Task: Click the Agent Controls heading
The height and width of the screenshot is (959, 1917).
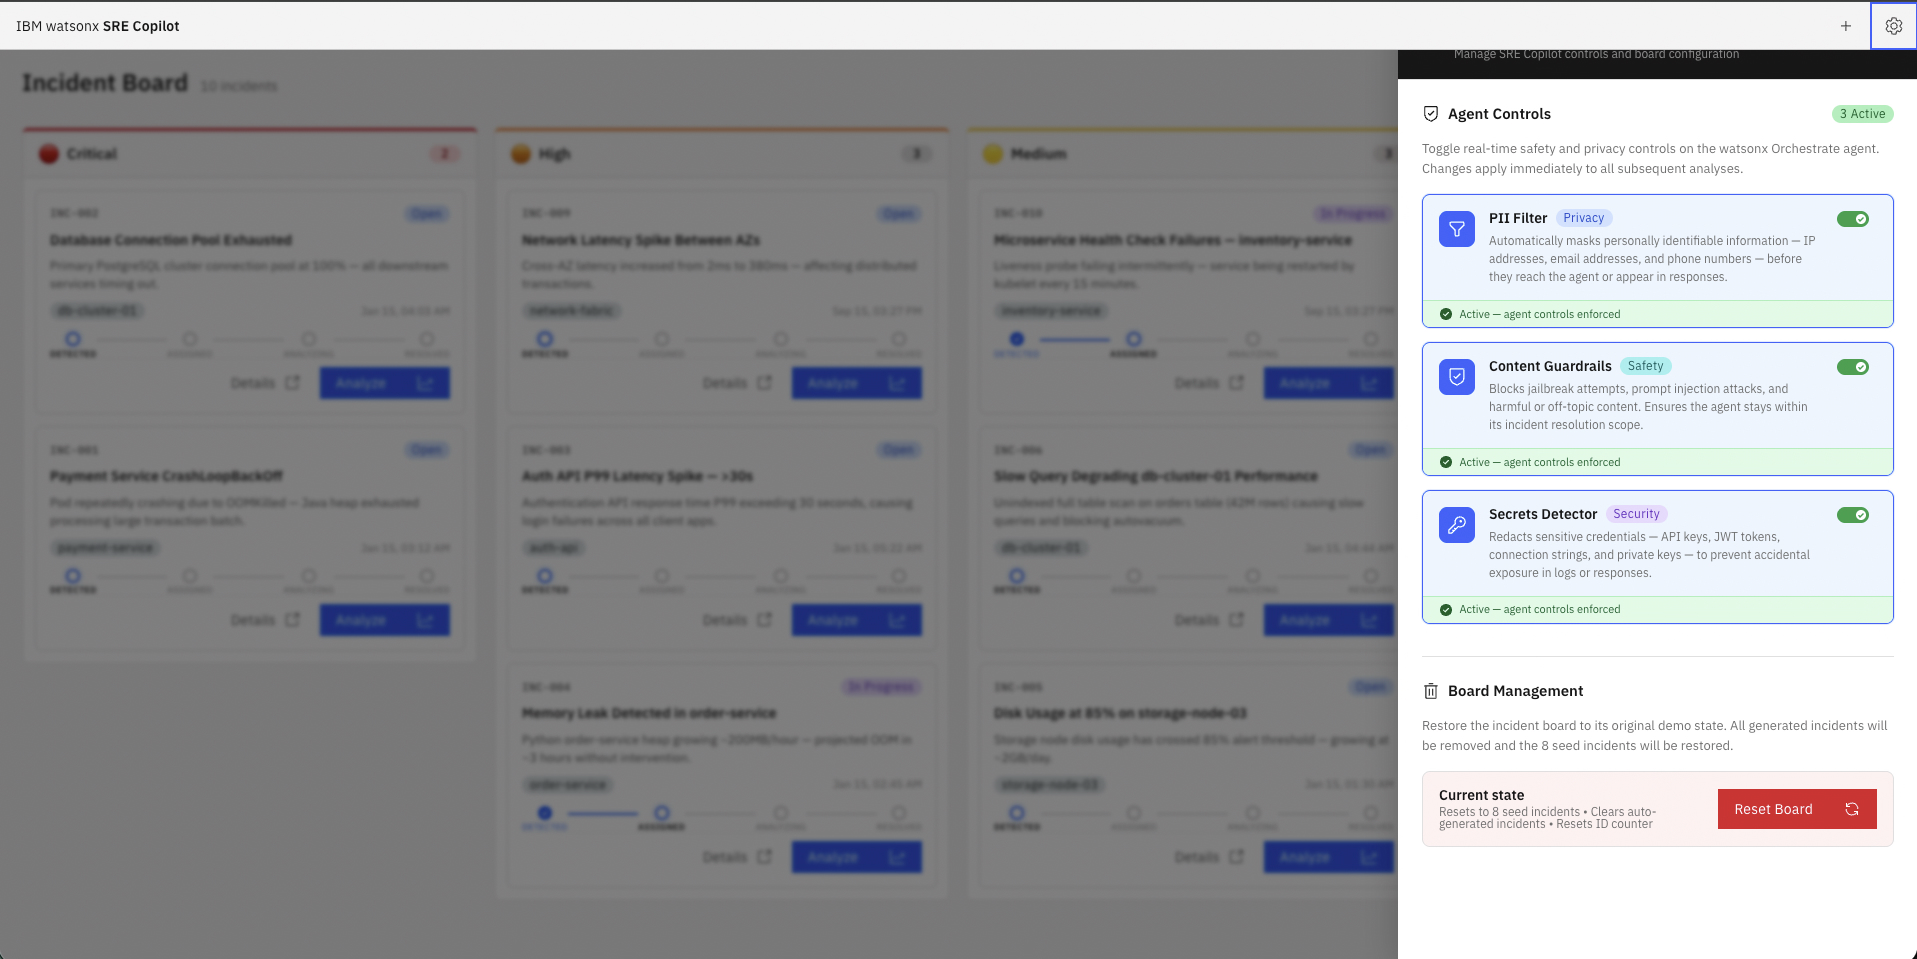Action: tap(1499, 114)
